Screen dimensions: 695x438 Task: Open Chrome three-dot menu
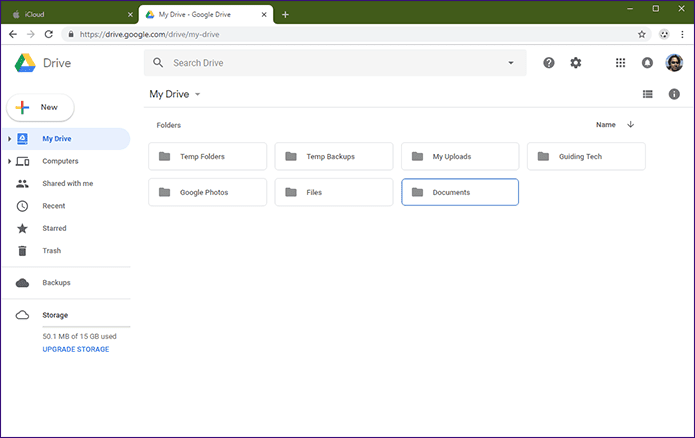pyautogui.click(x=682, y=34)
